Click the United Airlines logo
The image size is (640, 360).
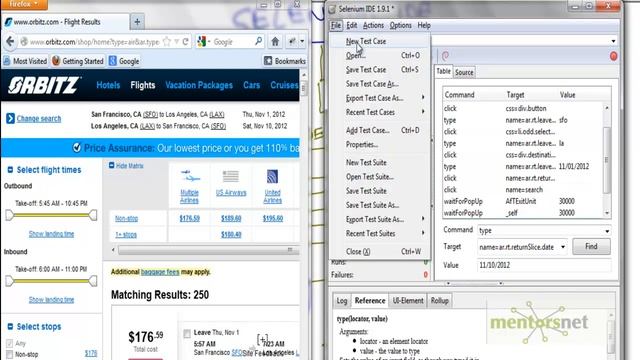click(x=272, y=177)
